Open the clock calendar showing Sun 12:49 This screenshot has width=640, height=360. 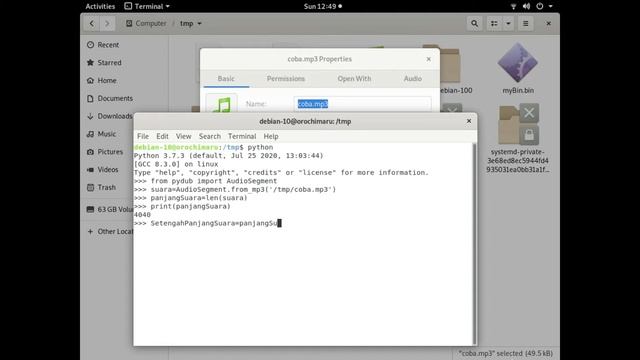[322, 6]
